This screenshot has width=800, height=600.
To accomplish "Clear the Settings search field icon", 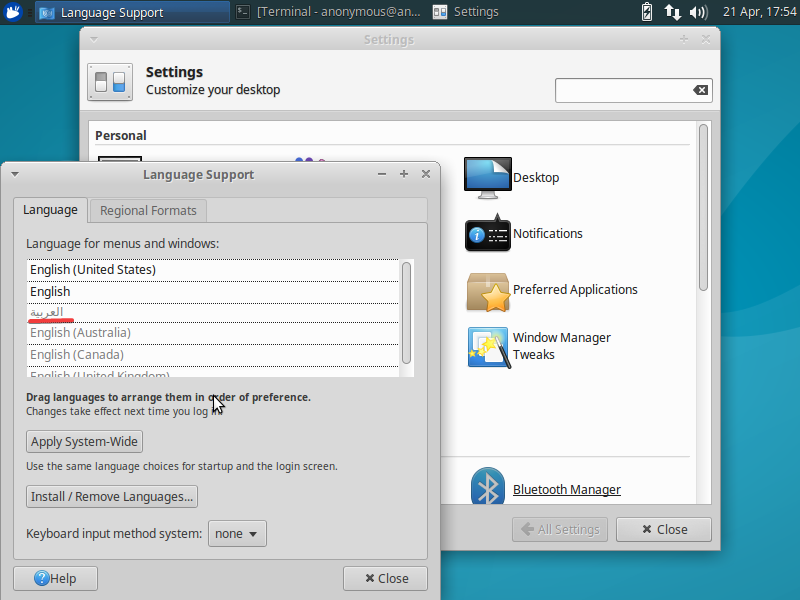I will coord(700,91).
